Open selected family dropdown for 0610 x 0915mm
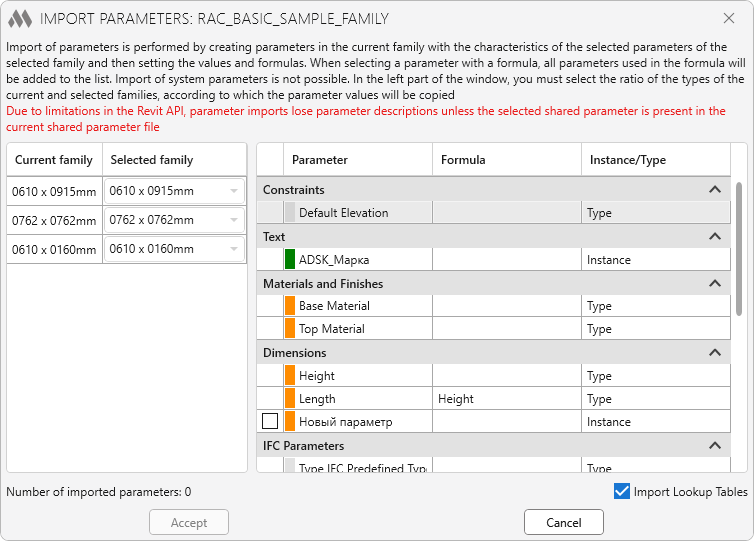Screen dimensions: 754x541 [x=175, y=191]
